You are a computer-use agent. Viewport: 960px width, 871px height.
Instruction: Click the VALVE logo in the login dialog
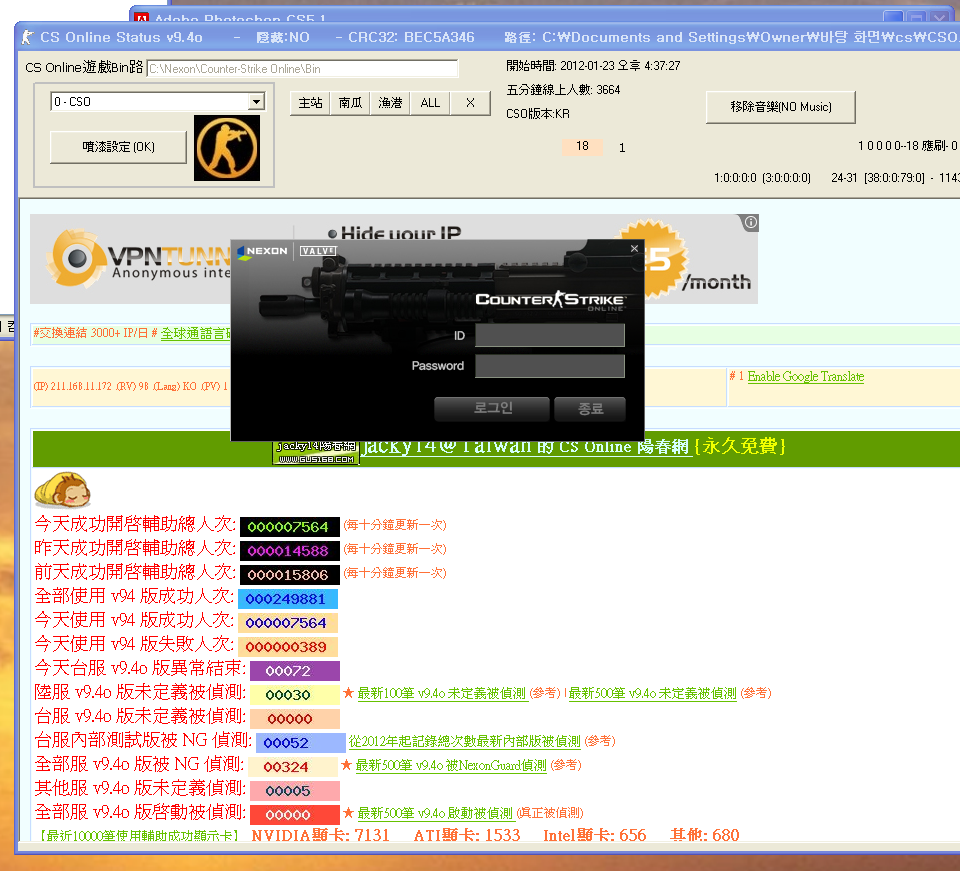pyautogui.click(x=318, y=251)
